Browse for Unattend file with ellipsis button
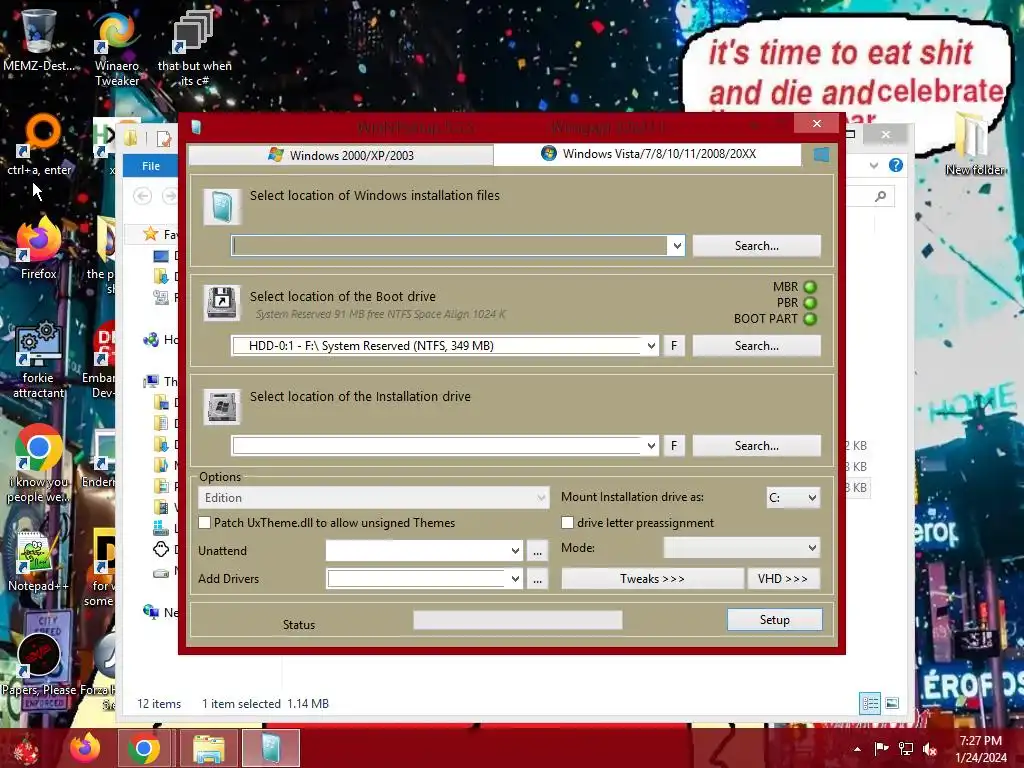The image size is (1024, 768). 537,551
